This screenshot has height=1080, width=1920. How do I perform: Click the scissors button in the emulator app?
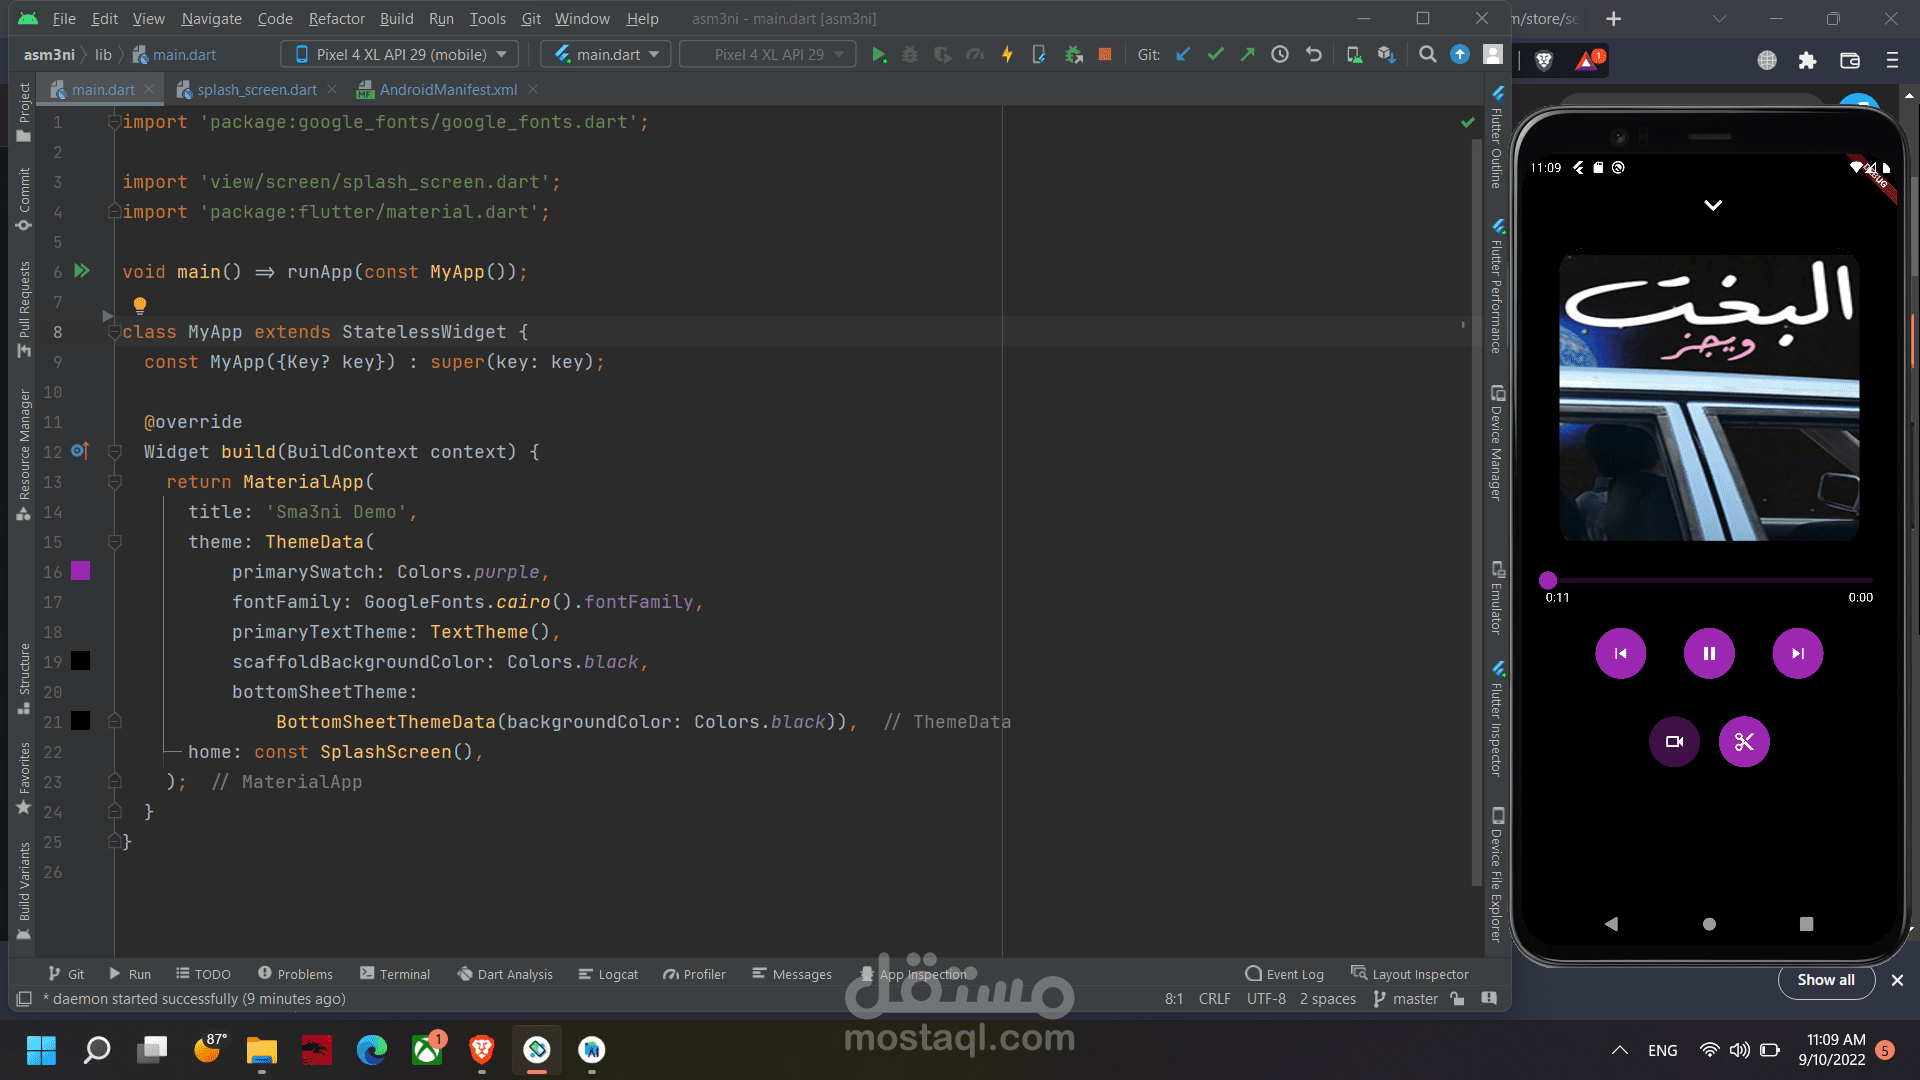1743,742
